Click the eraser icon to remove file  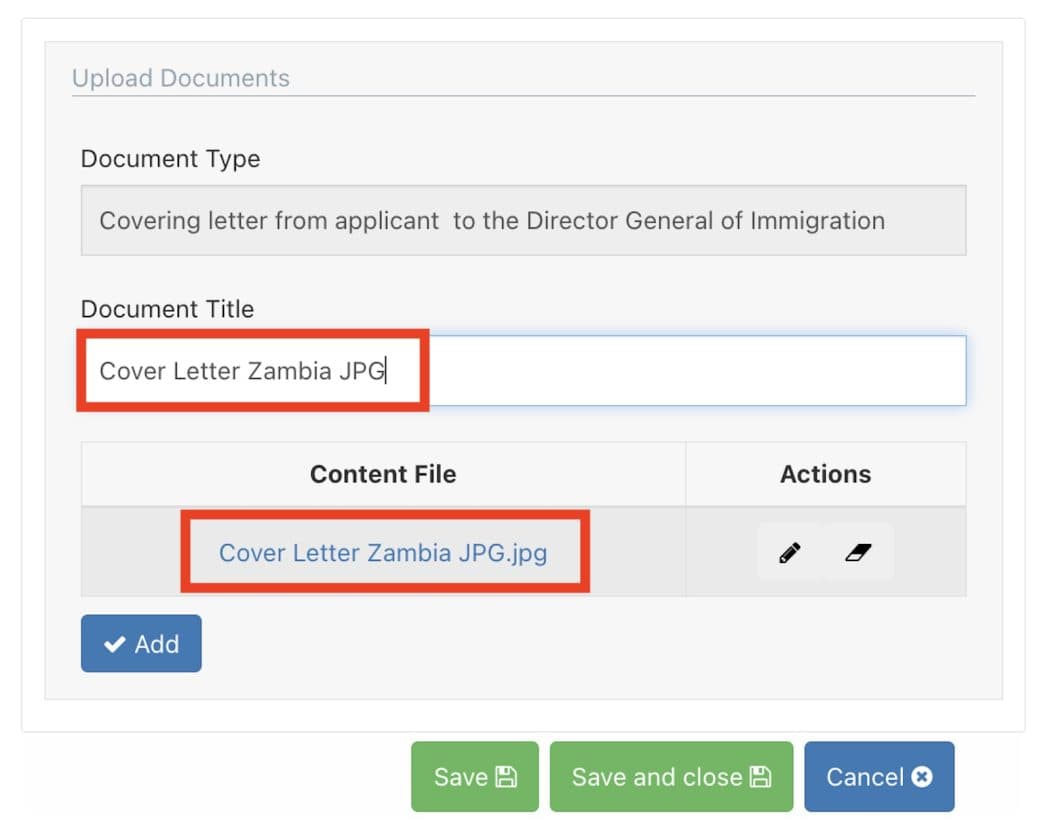pyautogui.click(x=857, y=552)
